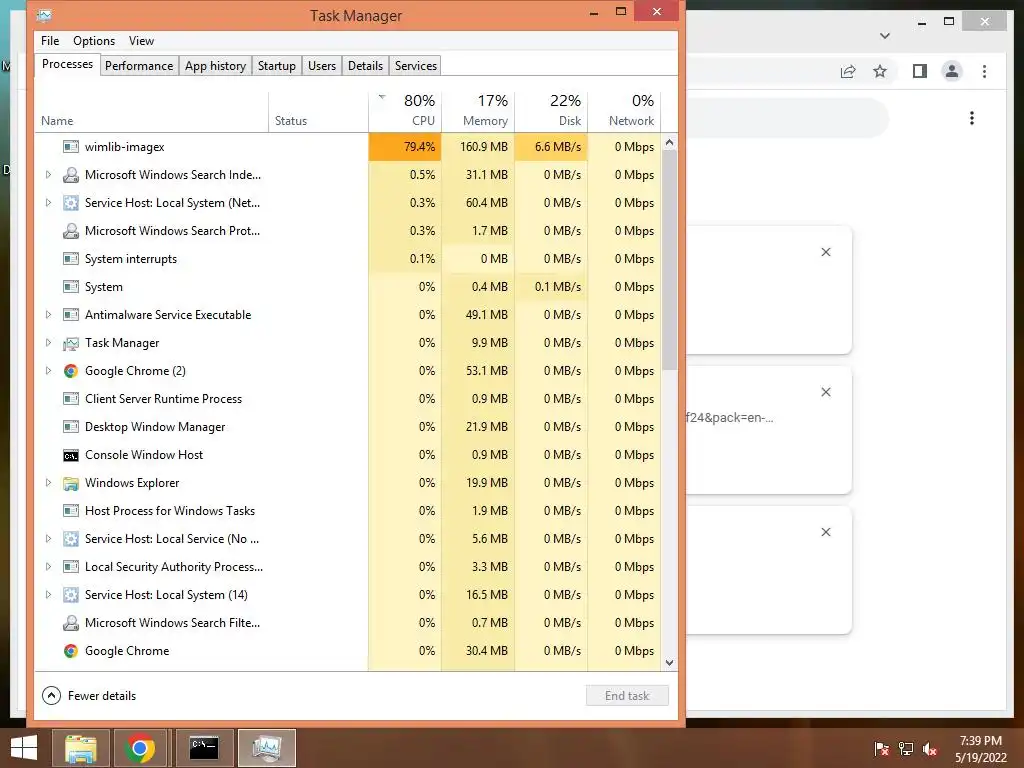The image size is (1024, 768).
Task: Click the System interrupts process icon
Action: coord(71,259)
